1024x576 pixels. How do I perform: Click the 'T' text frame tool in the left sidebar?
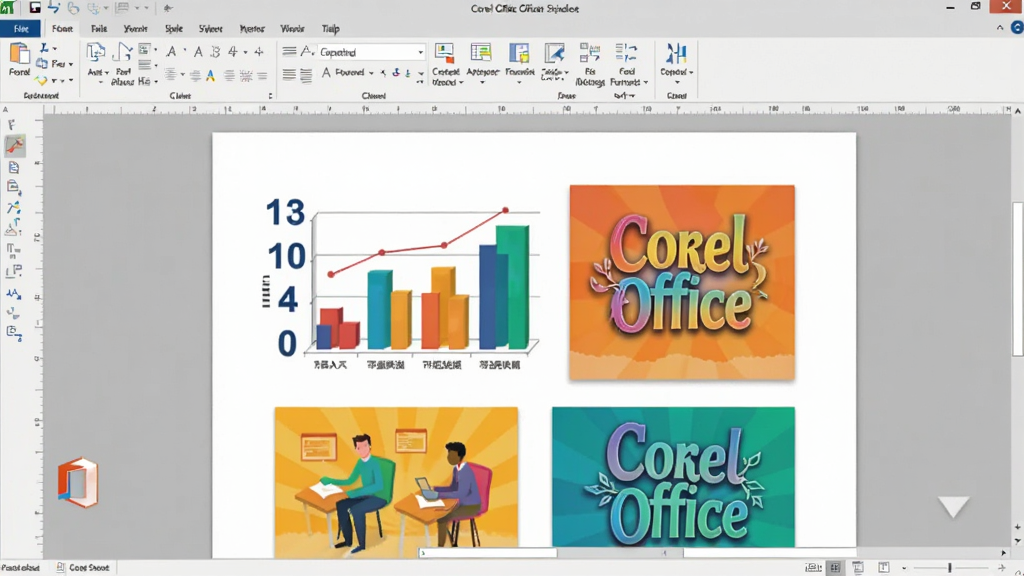pos(12,250)
